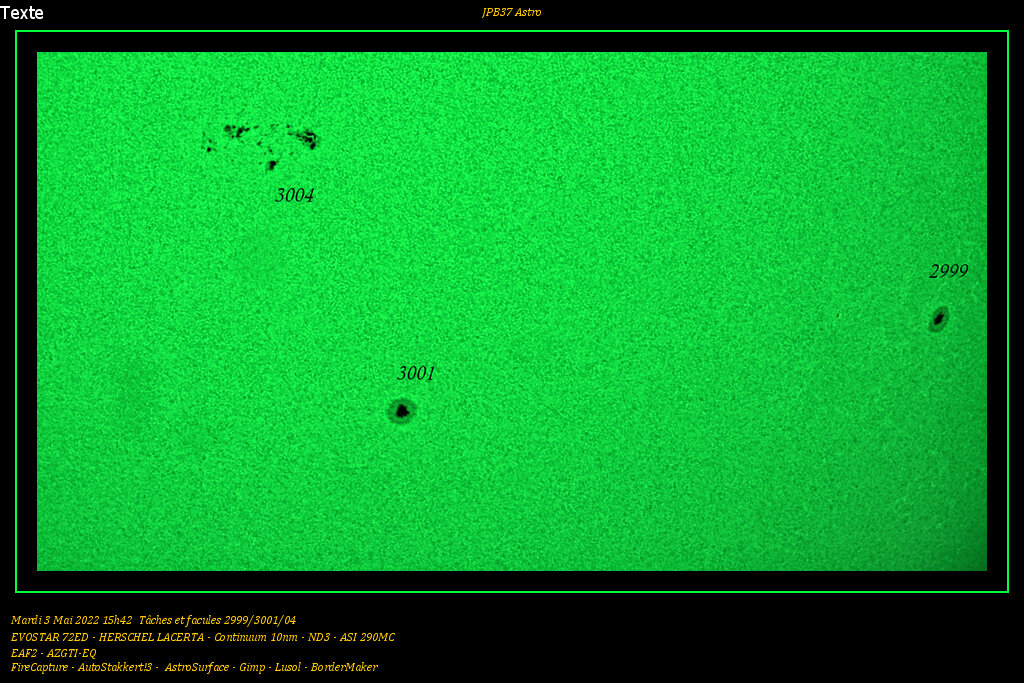Viewport: 1024px width, 683px height.
Task: Click the JPB37 Astro title text
Action: [511, 13]
